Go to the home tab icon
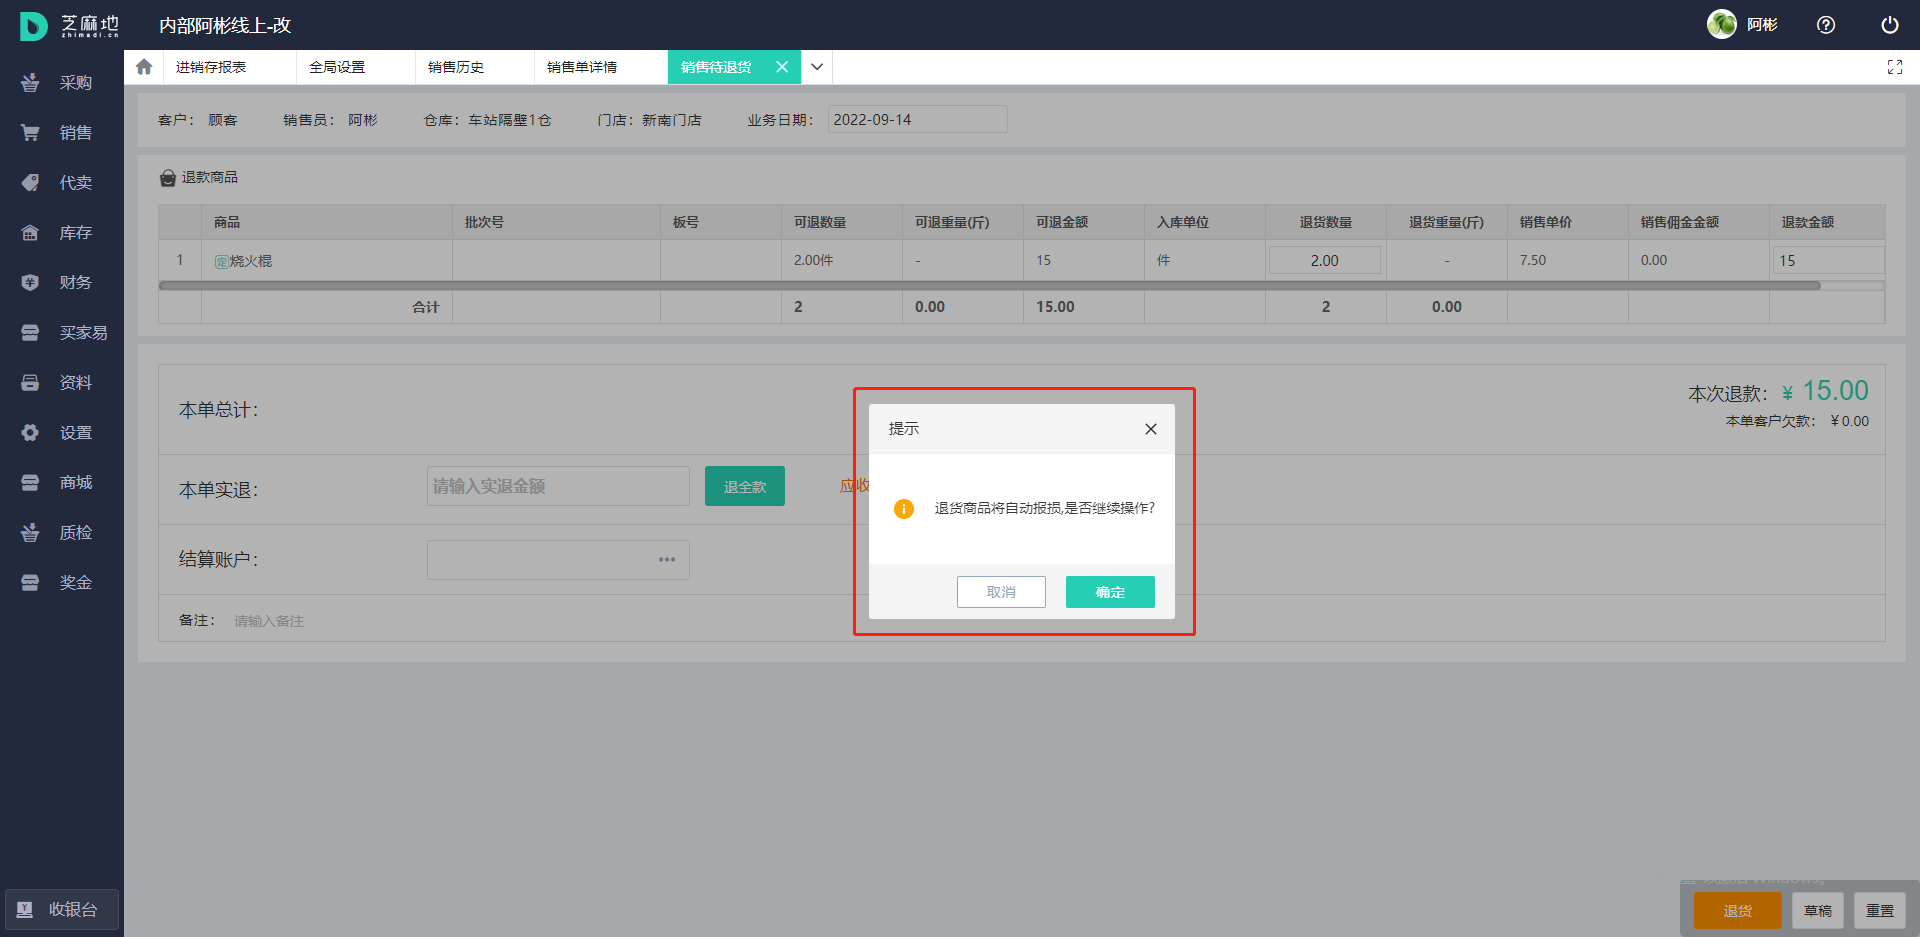The image size is (1920, 937). [144, 67]
